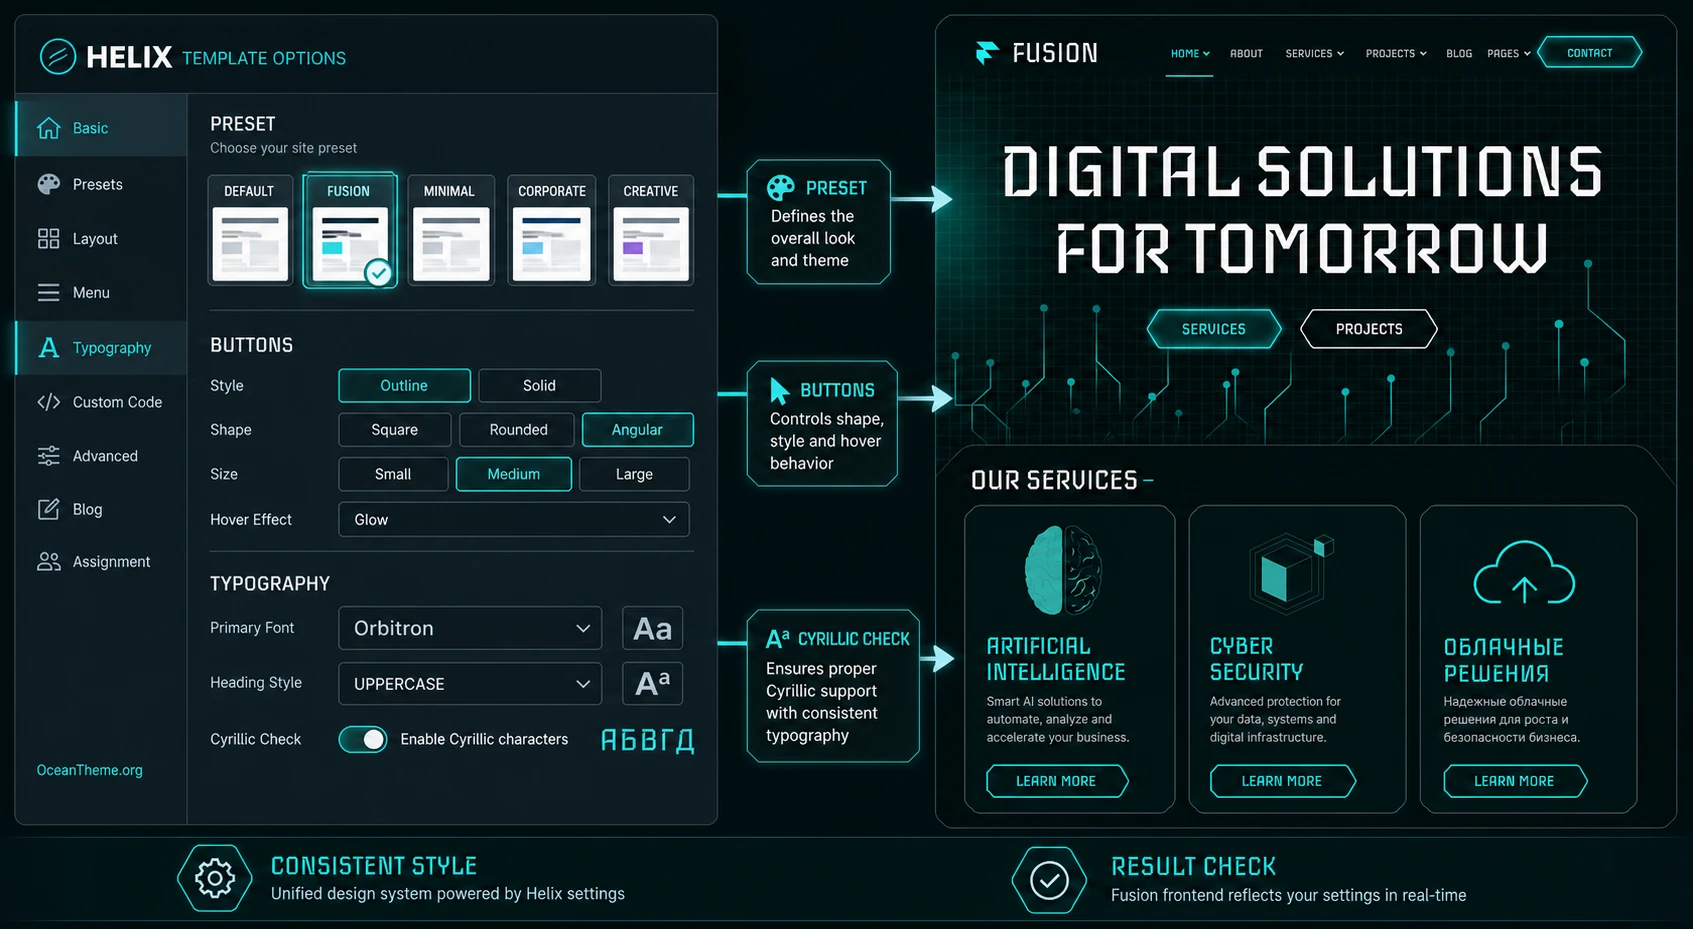Toggle the Enable Cyrillic characters switch
The width and height of the screenshot is (1693, 929).
click(x=363, y=739)
